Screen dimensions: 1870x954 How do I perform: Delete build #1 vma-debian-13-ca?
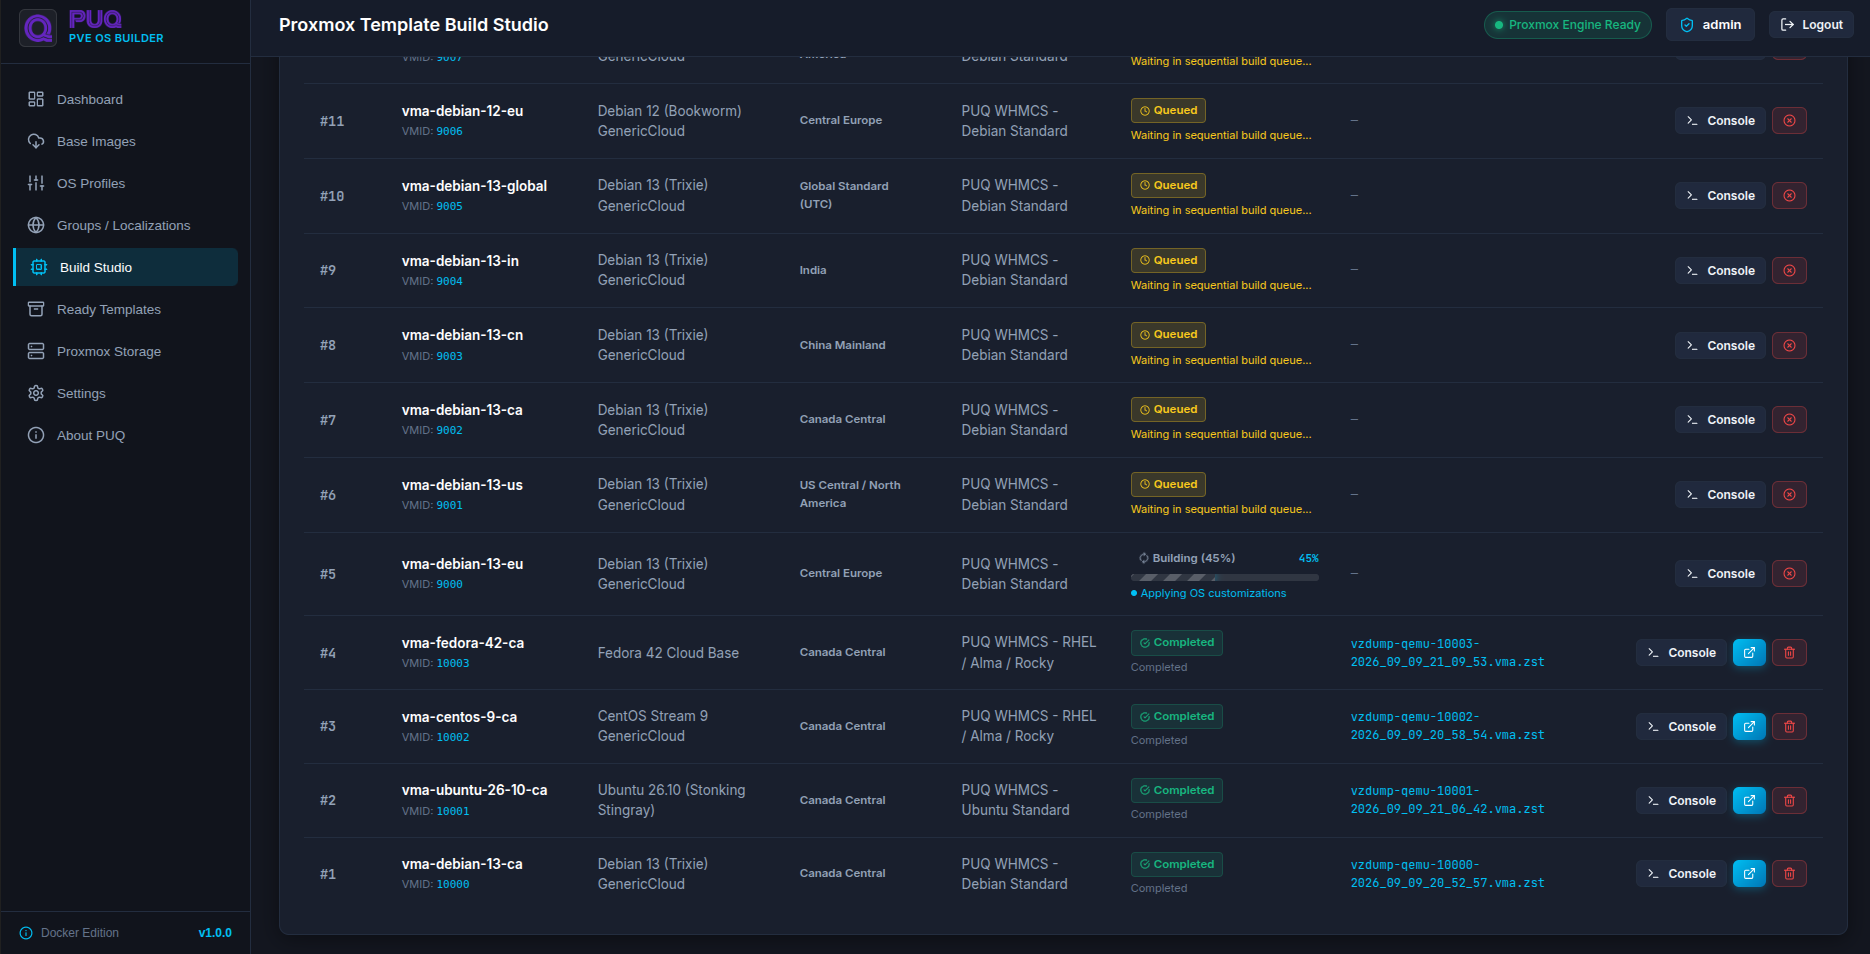(x=1789, y=874)
